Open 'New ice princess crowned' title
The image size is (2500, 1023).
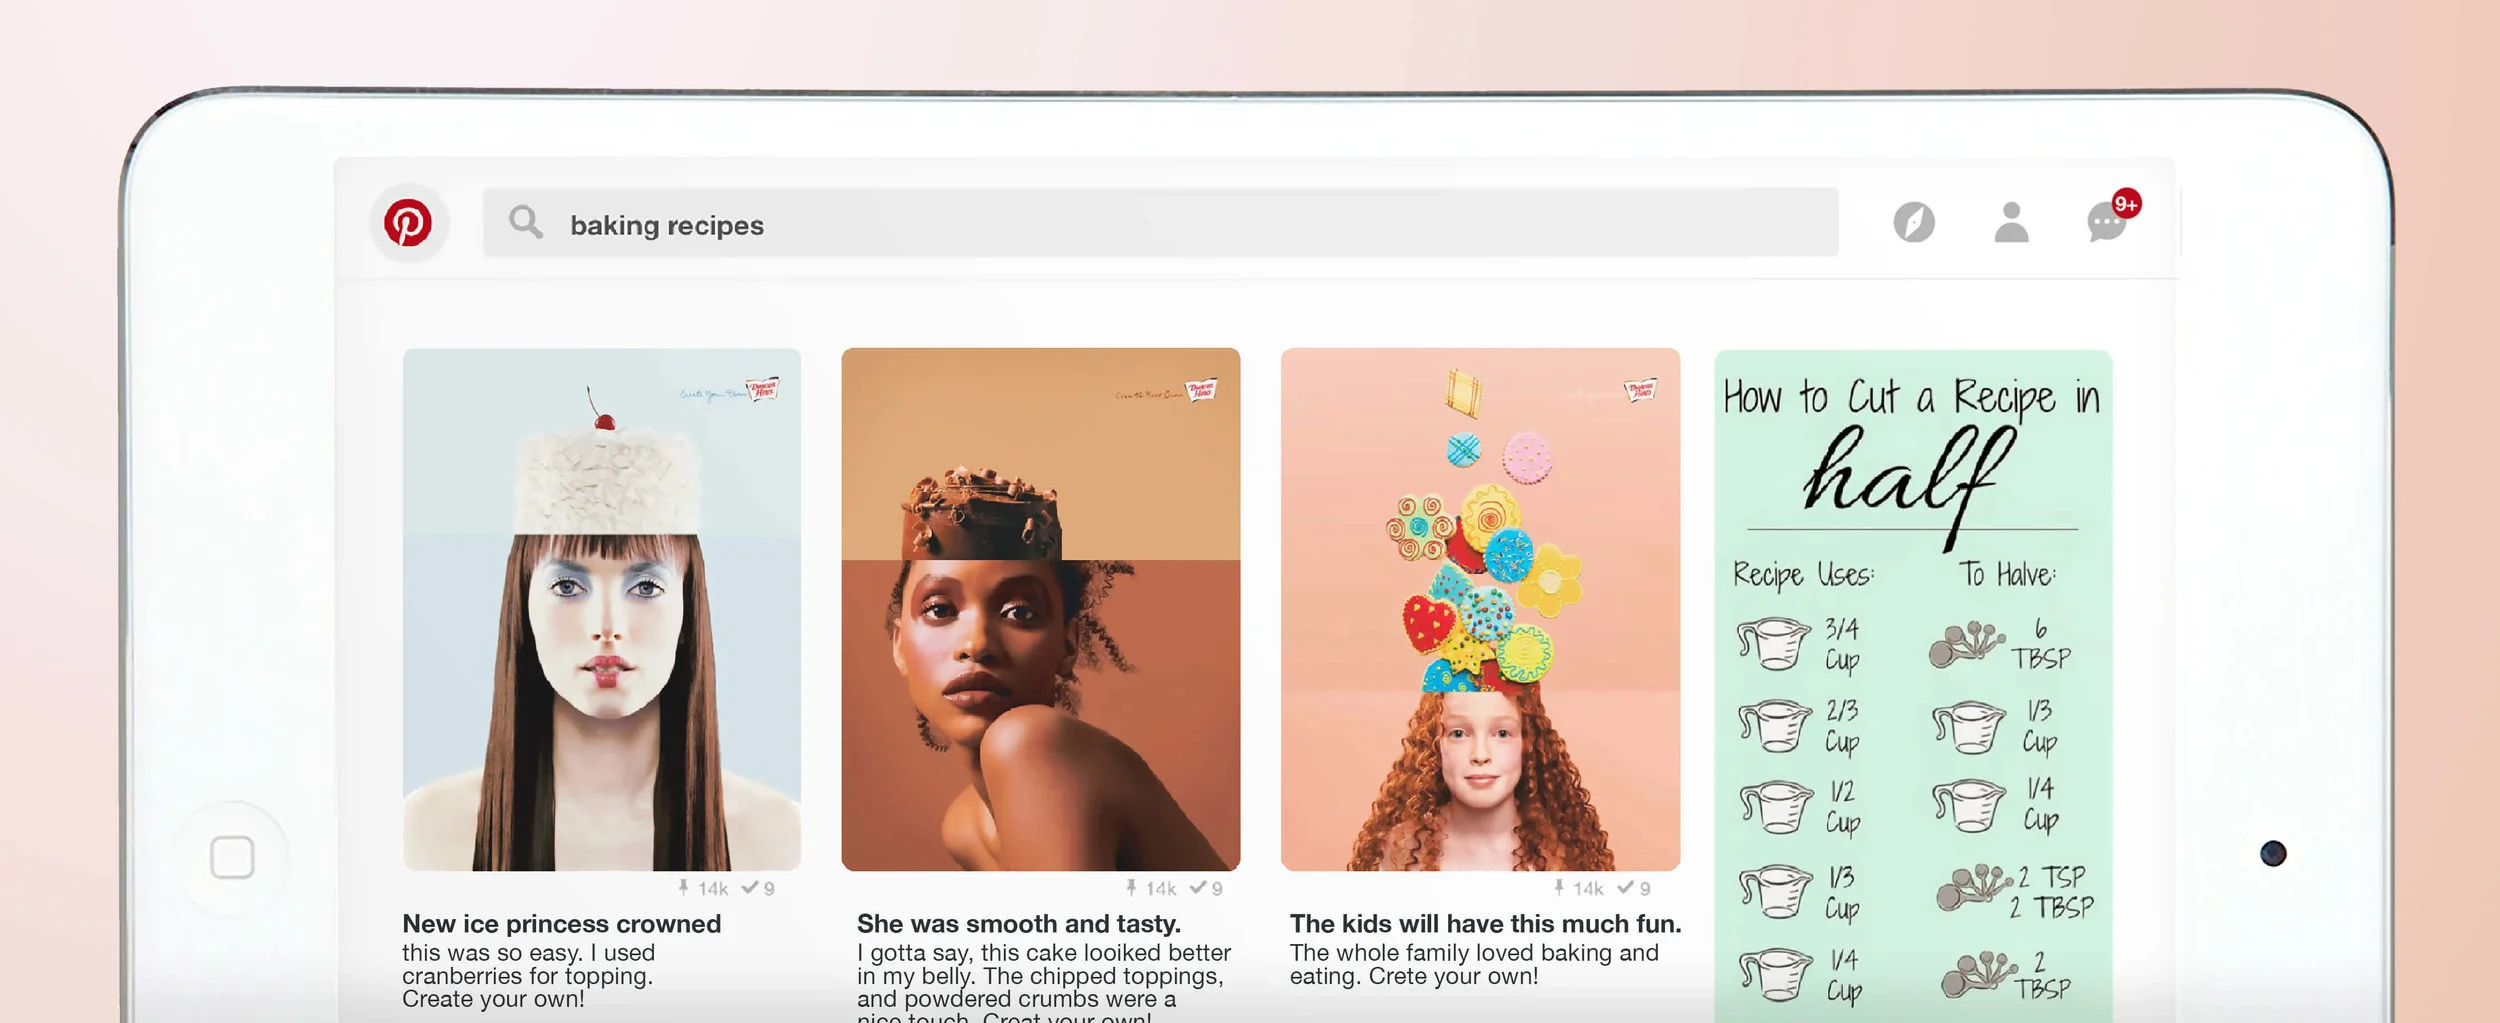point(561,924)
